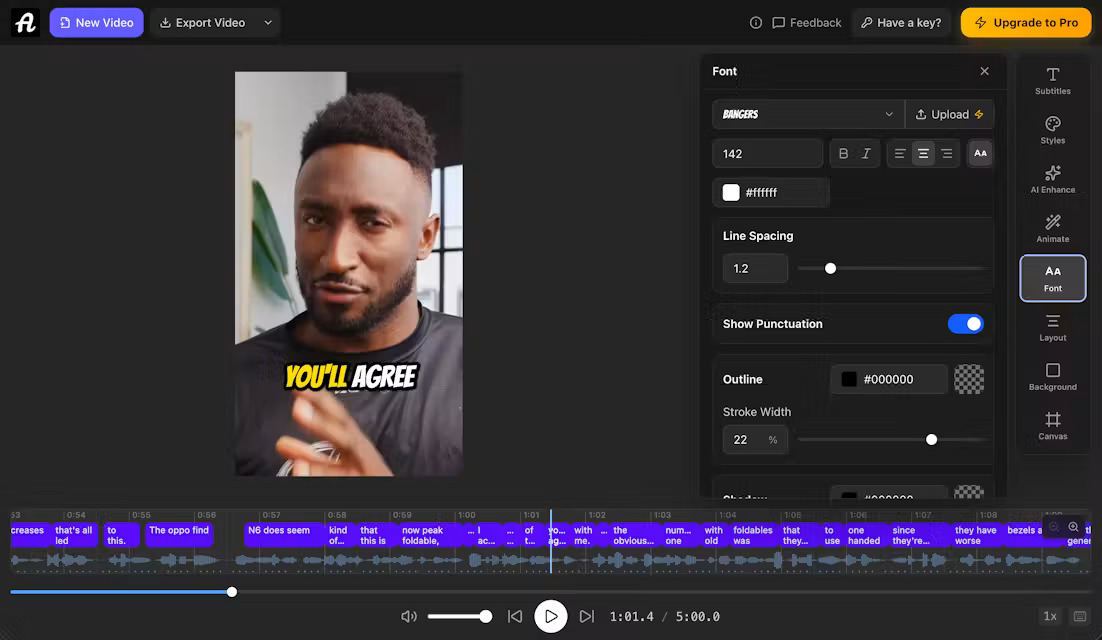The width and height of the screenshot is (1102, 640).
Task: Click the playback progress bar handle
Action: [x=232, y=592]
